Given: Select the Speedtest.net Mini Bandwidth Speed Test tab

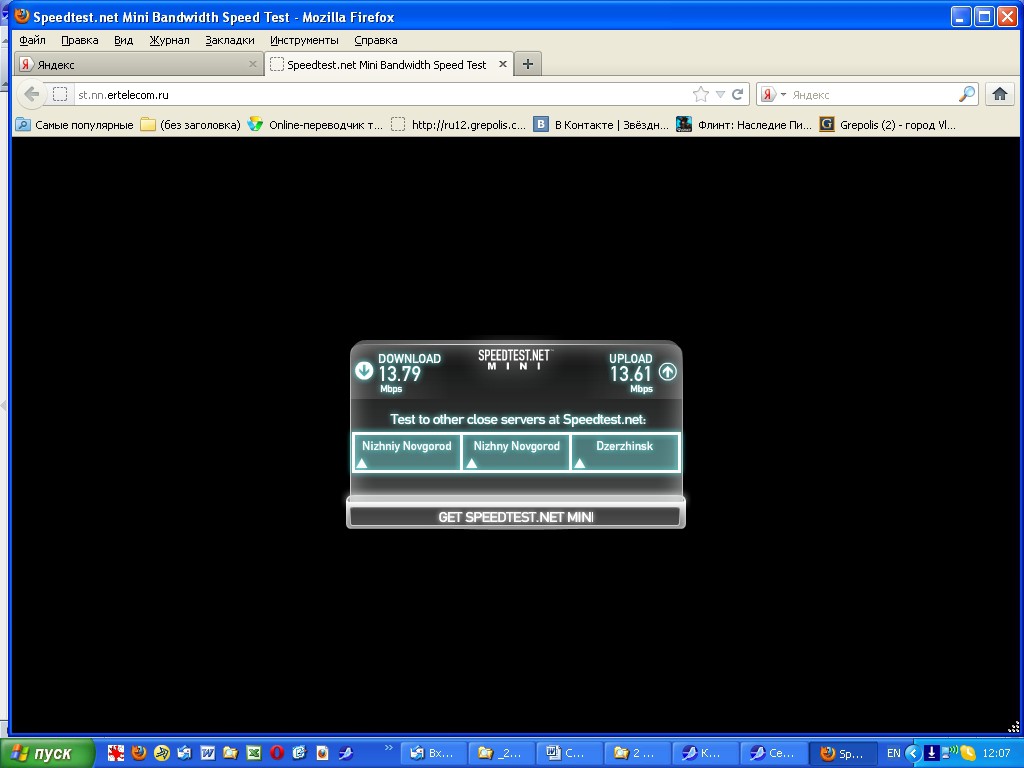Looking at the screenshot, I should coord(389,64).
